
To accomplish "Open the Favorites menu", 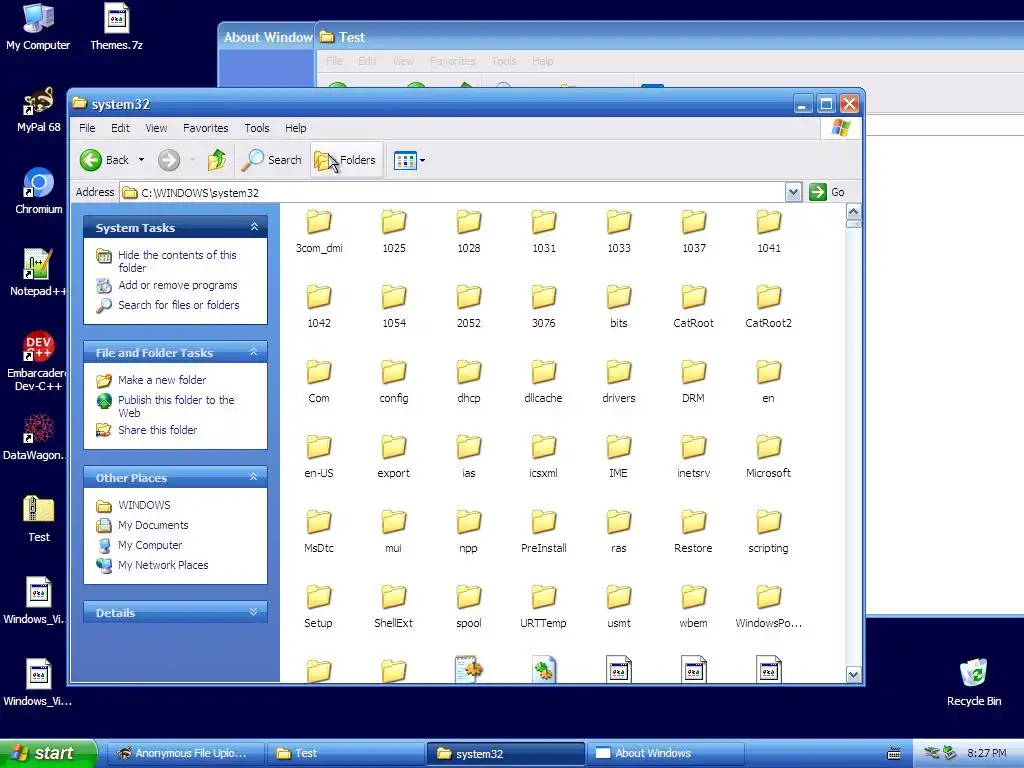I will (x=206, y=128).
